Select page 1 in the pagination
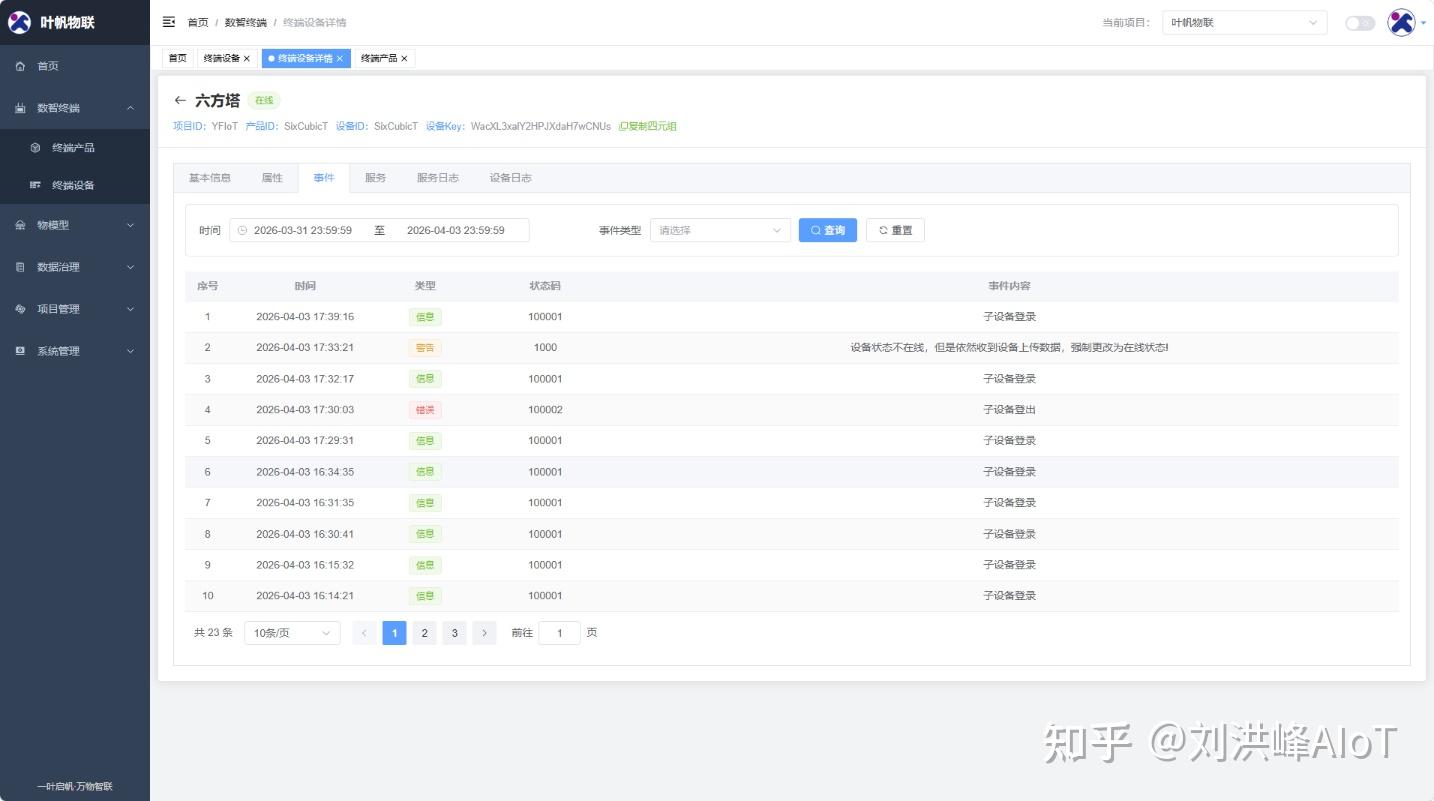This screenshot has width=1434, height=801. pyautogui.click(x=395, y=633)
